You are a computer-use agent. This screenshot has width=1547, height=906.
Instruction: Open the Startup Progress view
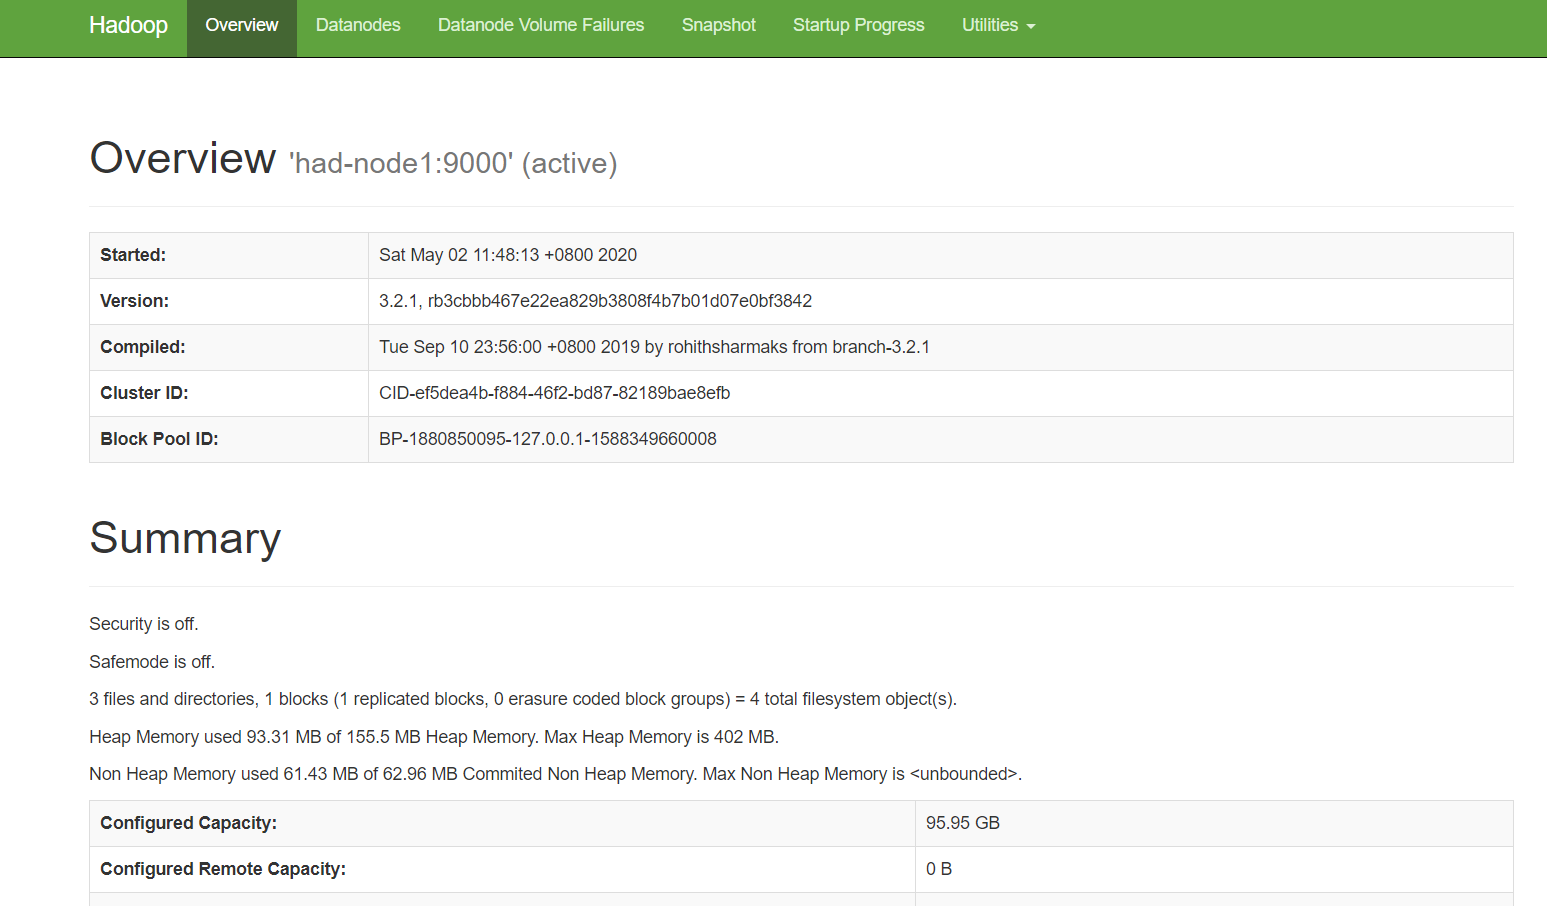click(x=858, y=25)
